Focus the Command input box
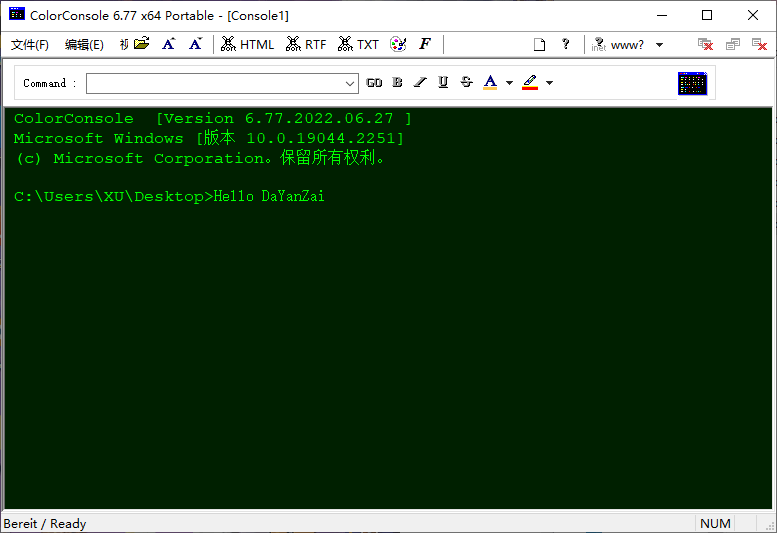 pyautogui.click(x=216, y=83)
